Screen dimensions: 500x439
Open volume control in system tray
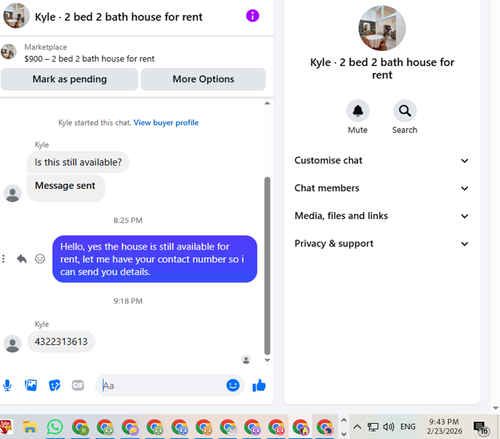(x=388, y=427)
